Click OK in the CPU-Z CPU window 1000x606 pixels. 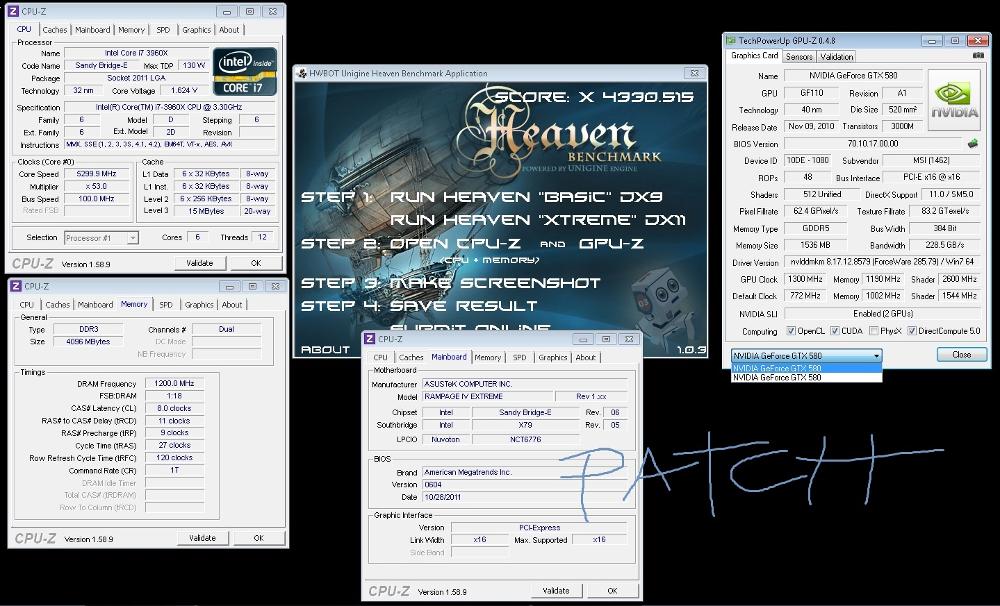point(256,263)
